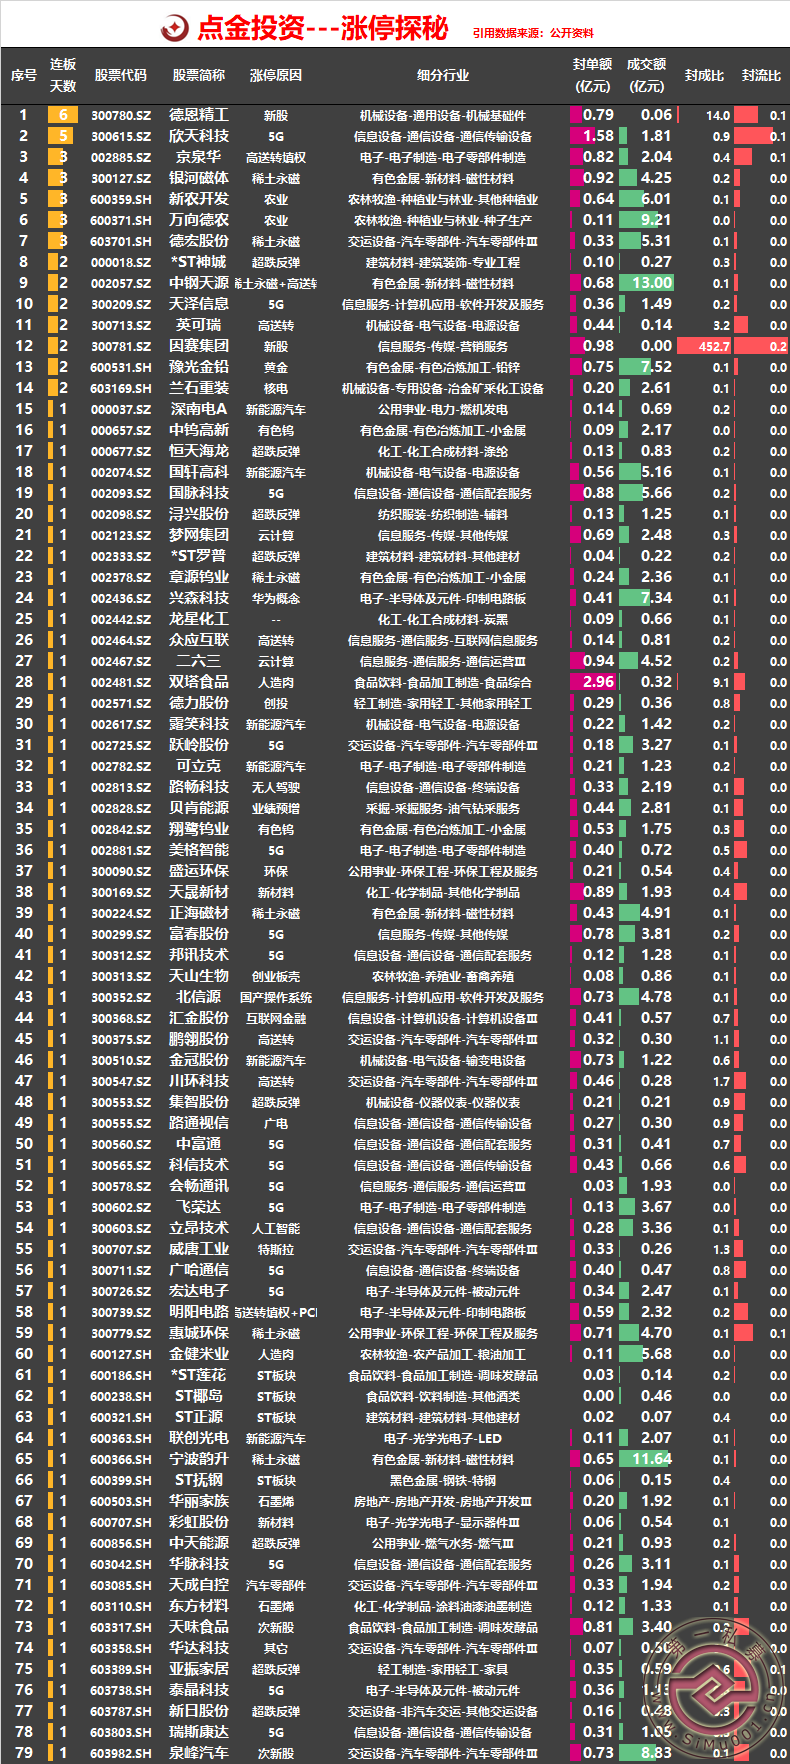Select stock name 宁波韵升
The height and width of the screenshot is (1764, 790).
tap(199, 1459)
